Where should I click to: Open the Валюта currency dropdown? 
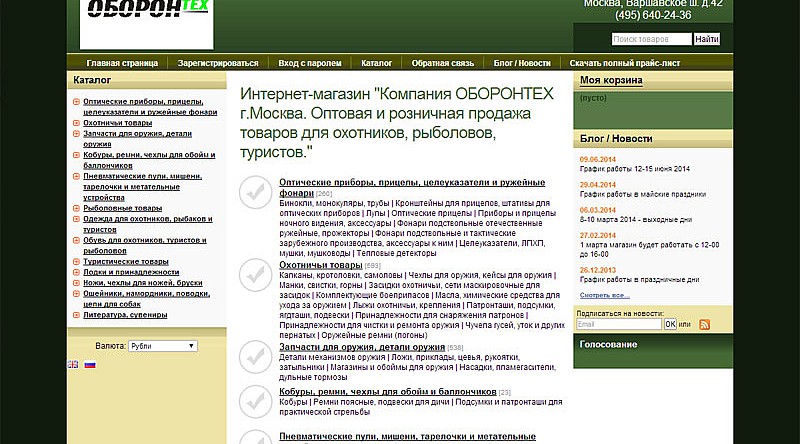point(163,346)
